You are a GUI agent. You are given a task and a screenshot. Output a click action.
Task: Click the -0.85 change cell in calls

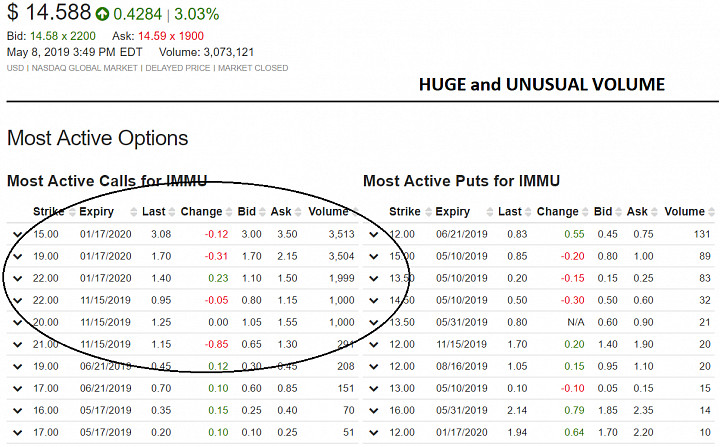pos(216,345)
